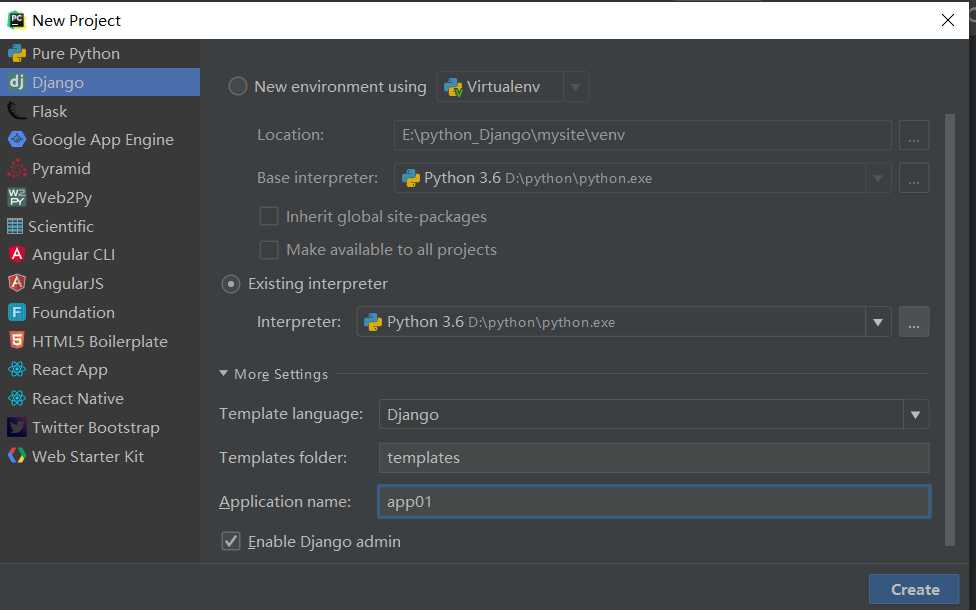Viewport: 976px width, 610px height.
Task: Click the Create button
Action: click(914, 589)
